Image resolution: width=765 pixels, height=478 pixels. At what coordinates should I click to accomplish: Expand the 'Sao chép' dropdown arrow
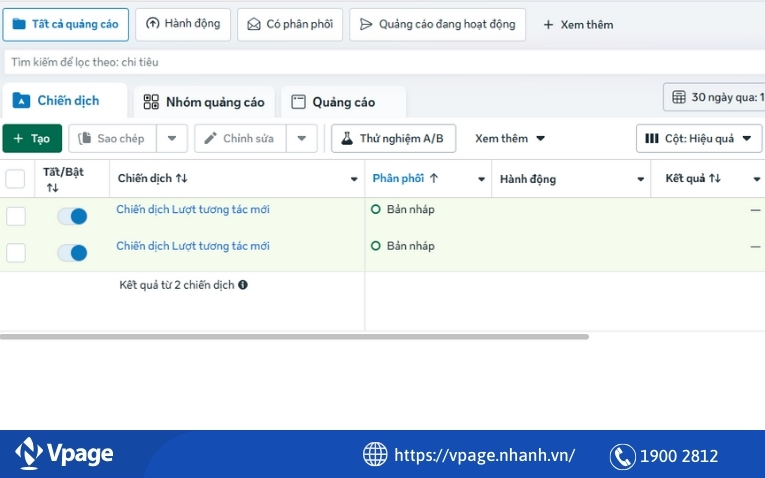pyautogui.click(x=172, y=139)
